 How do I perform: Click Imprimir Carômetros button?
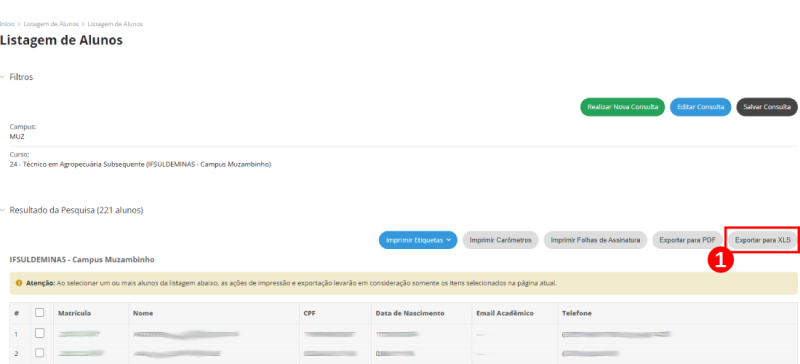click(x=501, y=240)
